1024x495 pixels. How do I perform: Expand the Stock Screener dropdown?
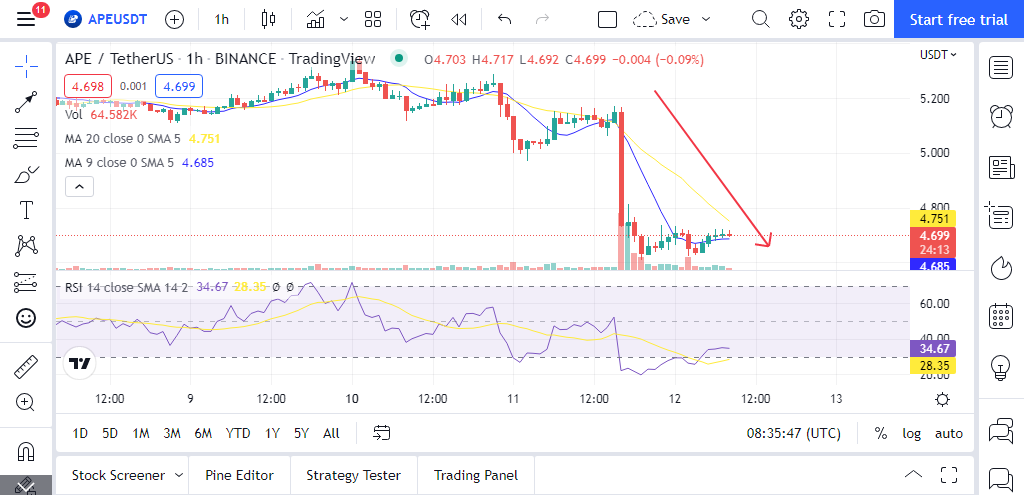tap(179, 475)
